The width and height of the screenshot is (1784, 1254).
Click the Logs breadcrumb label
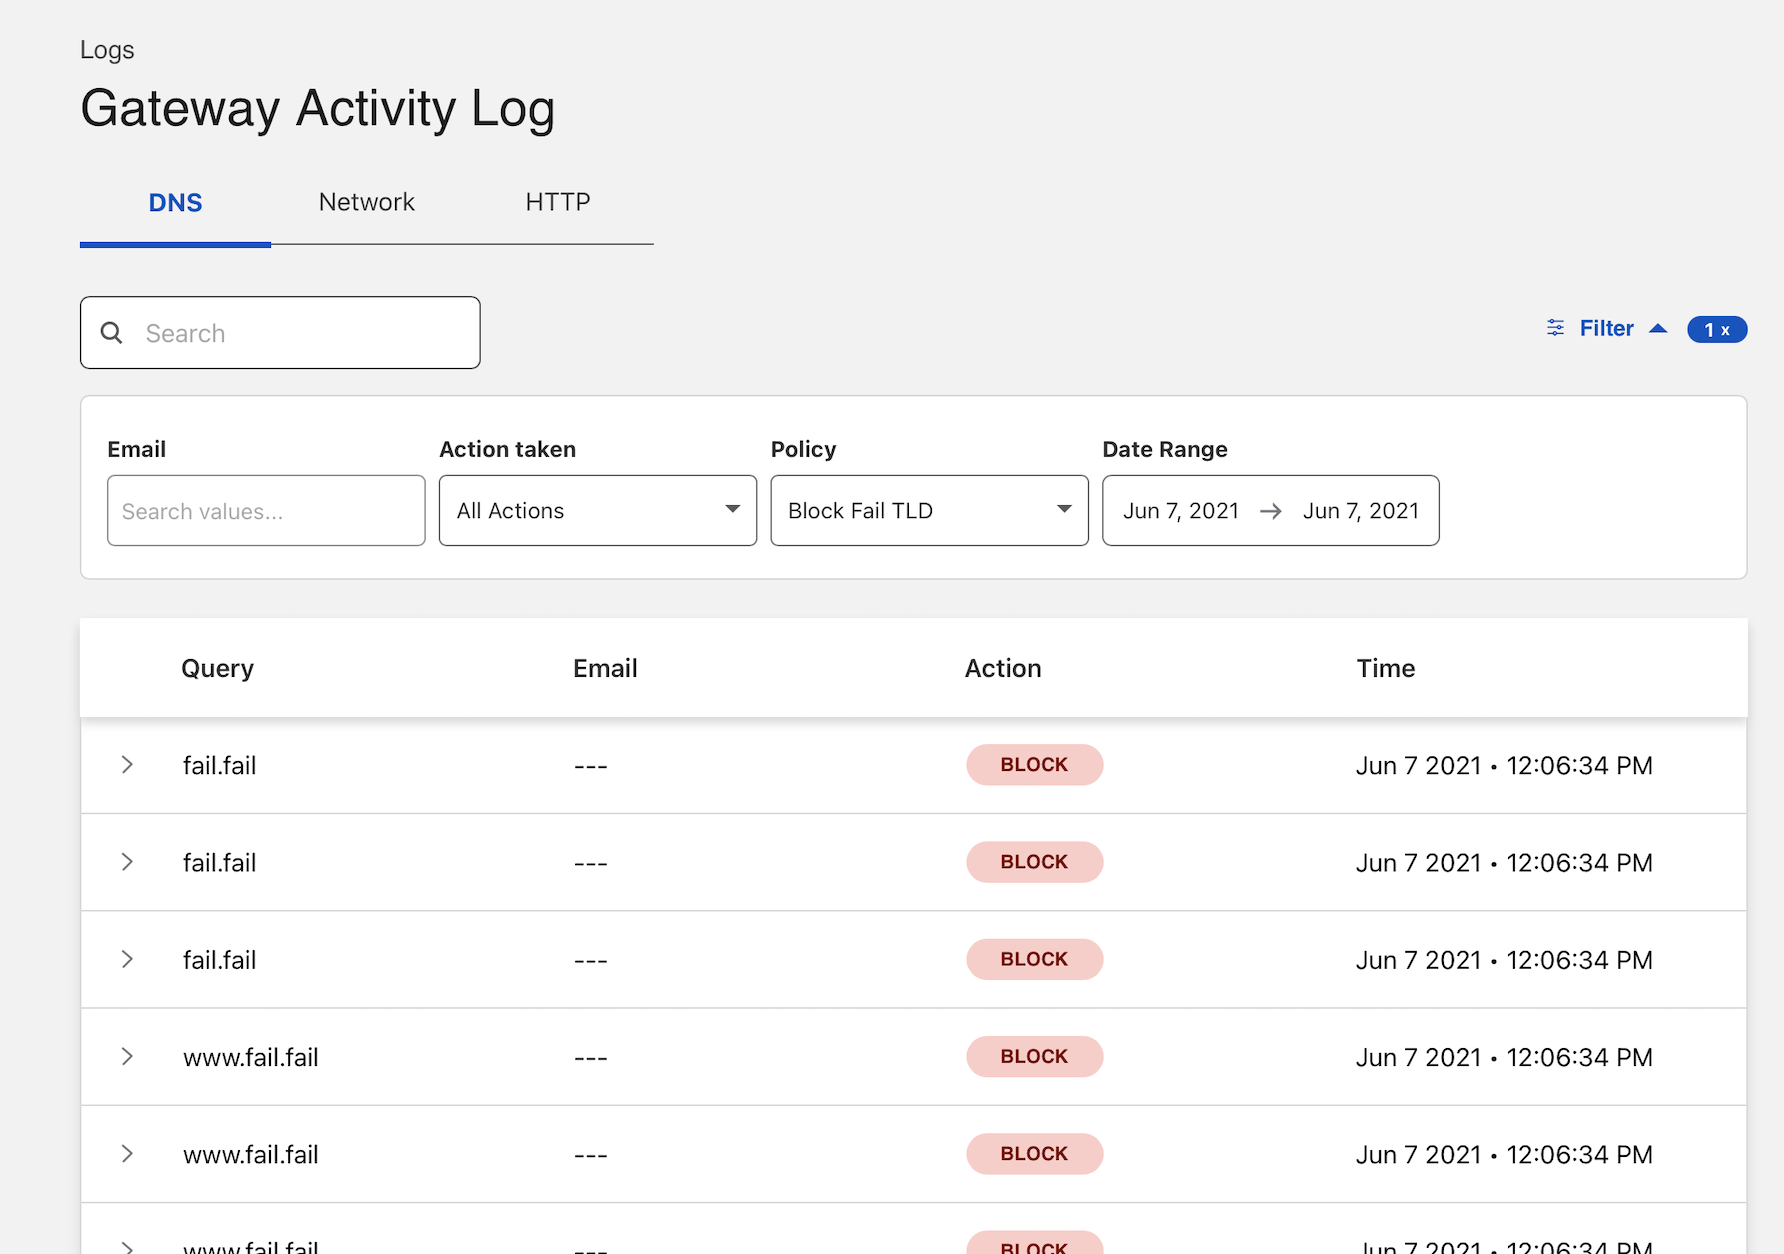click(107, 49)
